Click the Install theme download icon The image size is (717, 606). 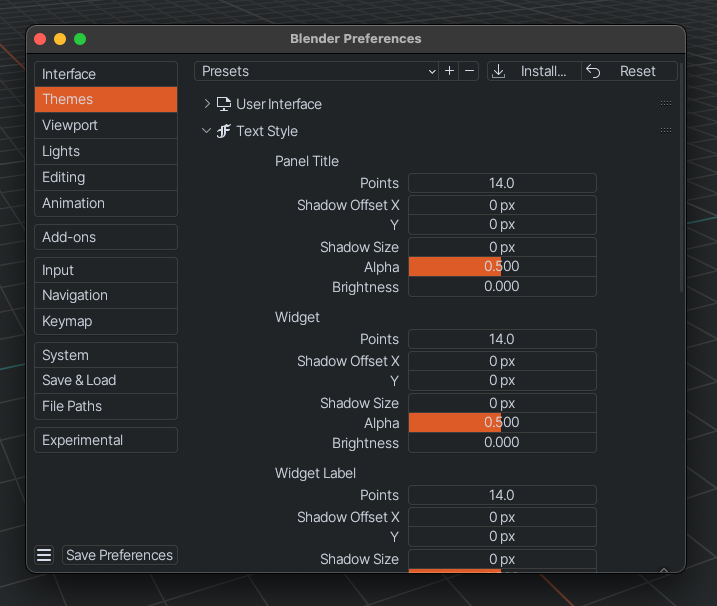498,71
